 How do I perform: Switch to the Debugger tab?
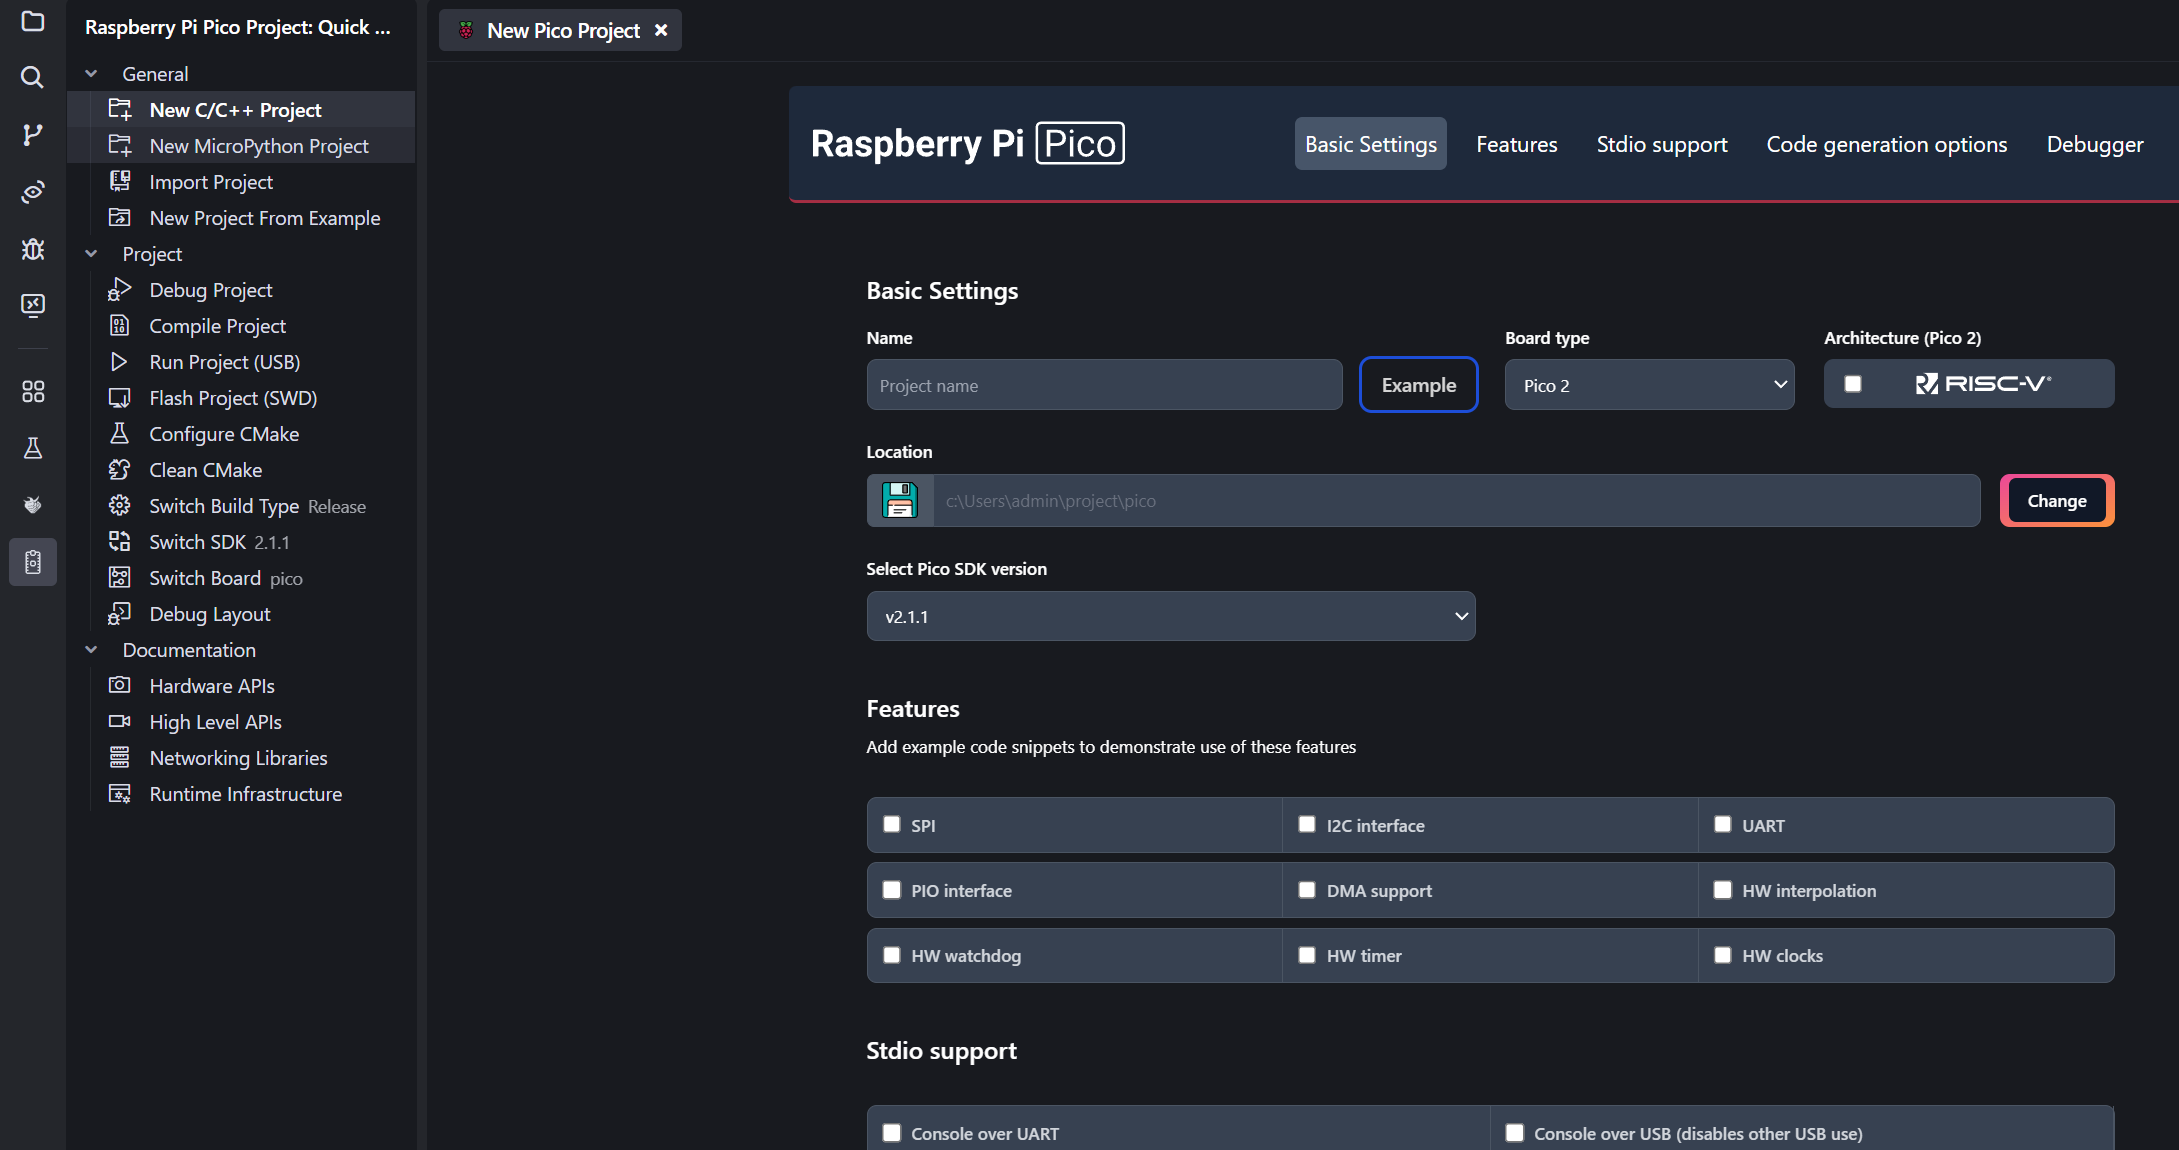click(2094, 144)
